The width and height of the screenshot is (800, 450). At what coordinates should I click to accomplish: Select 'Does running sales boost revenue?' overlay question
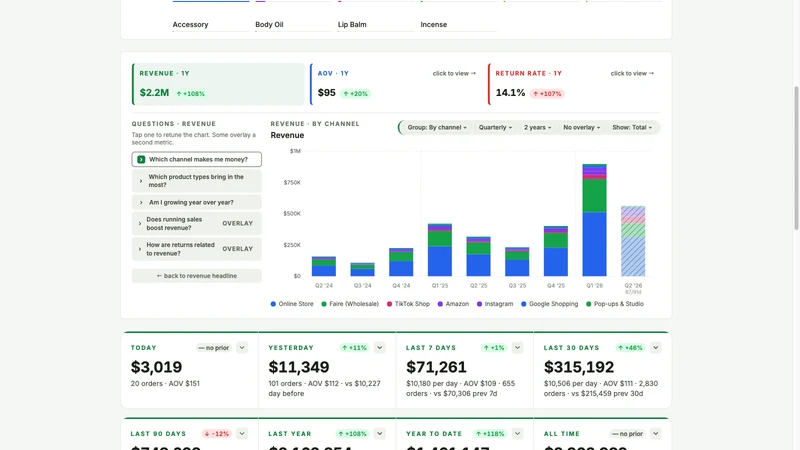pyautogui.click(x=196, y=223)
